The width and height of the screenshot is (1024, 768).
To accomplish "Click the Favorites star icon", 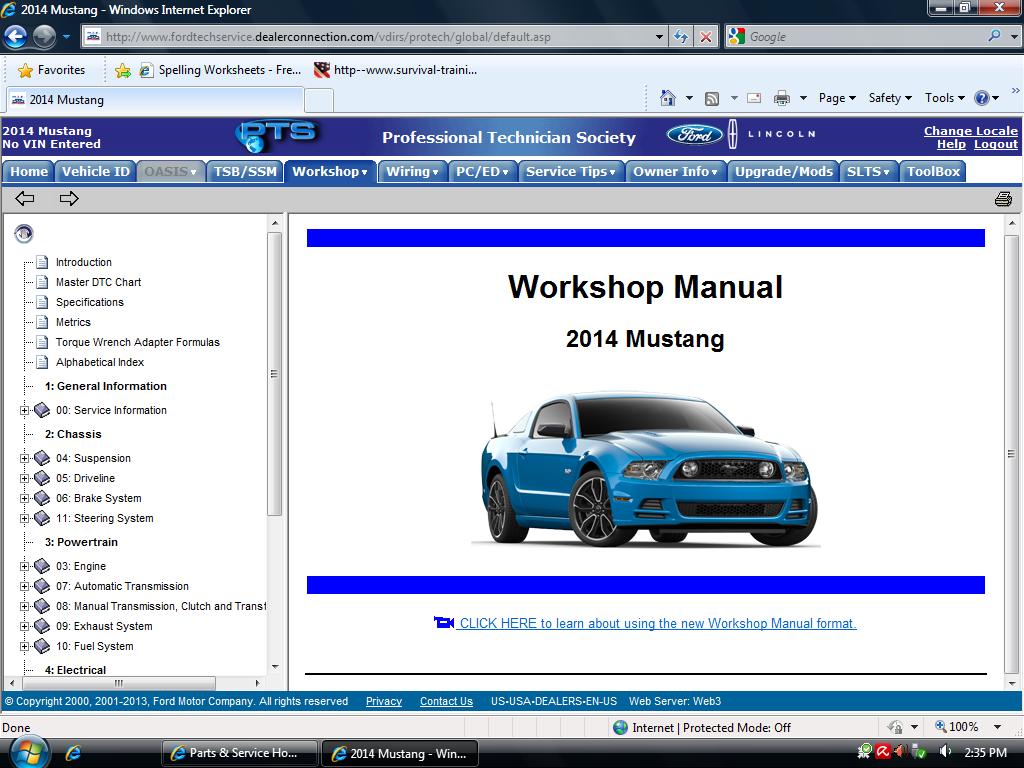I will click(x=25, y=70).
